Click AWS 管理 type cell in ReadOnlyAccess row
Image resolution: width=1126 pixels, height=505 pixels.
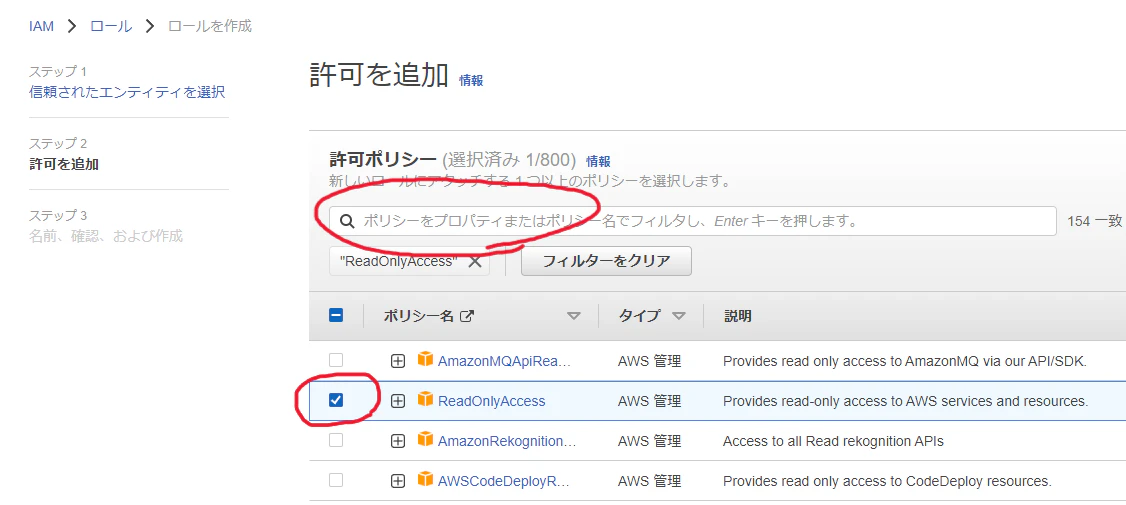pyautogui.click(x=649, y=401)
